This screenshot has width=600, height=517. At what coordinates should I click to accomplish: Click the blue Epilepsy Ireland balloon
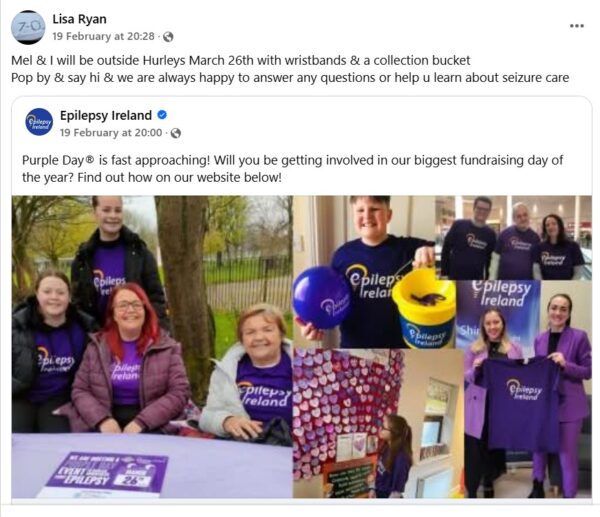321,297
